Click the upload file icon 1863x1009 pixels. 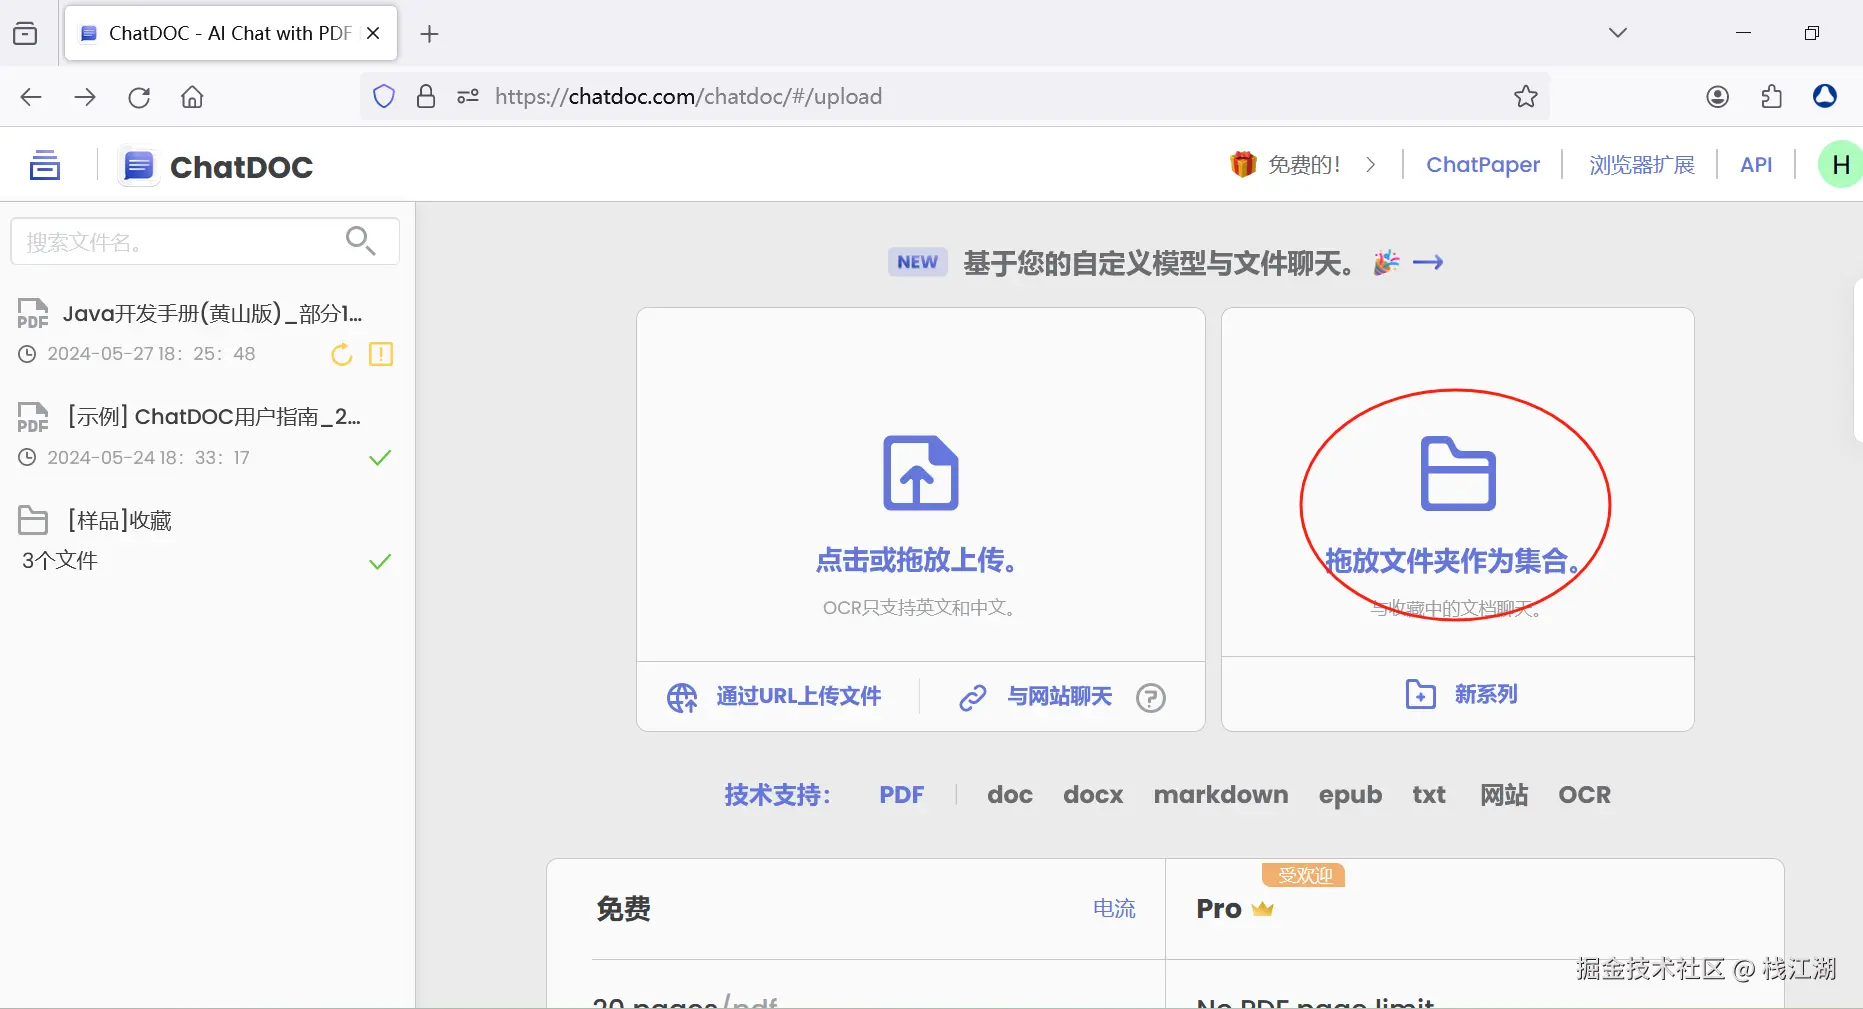click(x=921, y=473)
